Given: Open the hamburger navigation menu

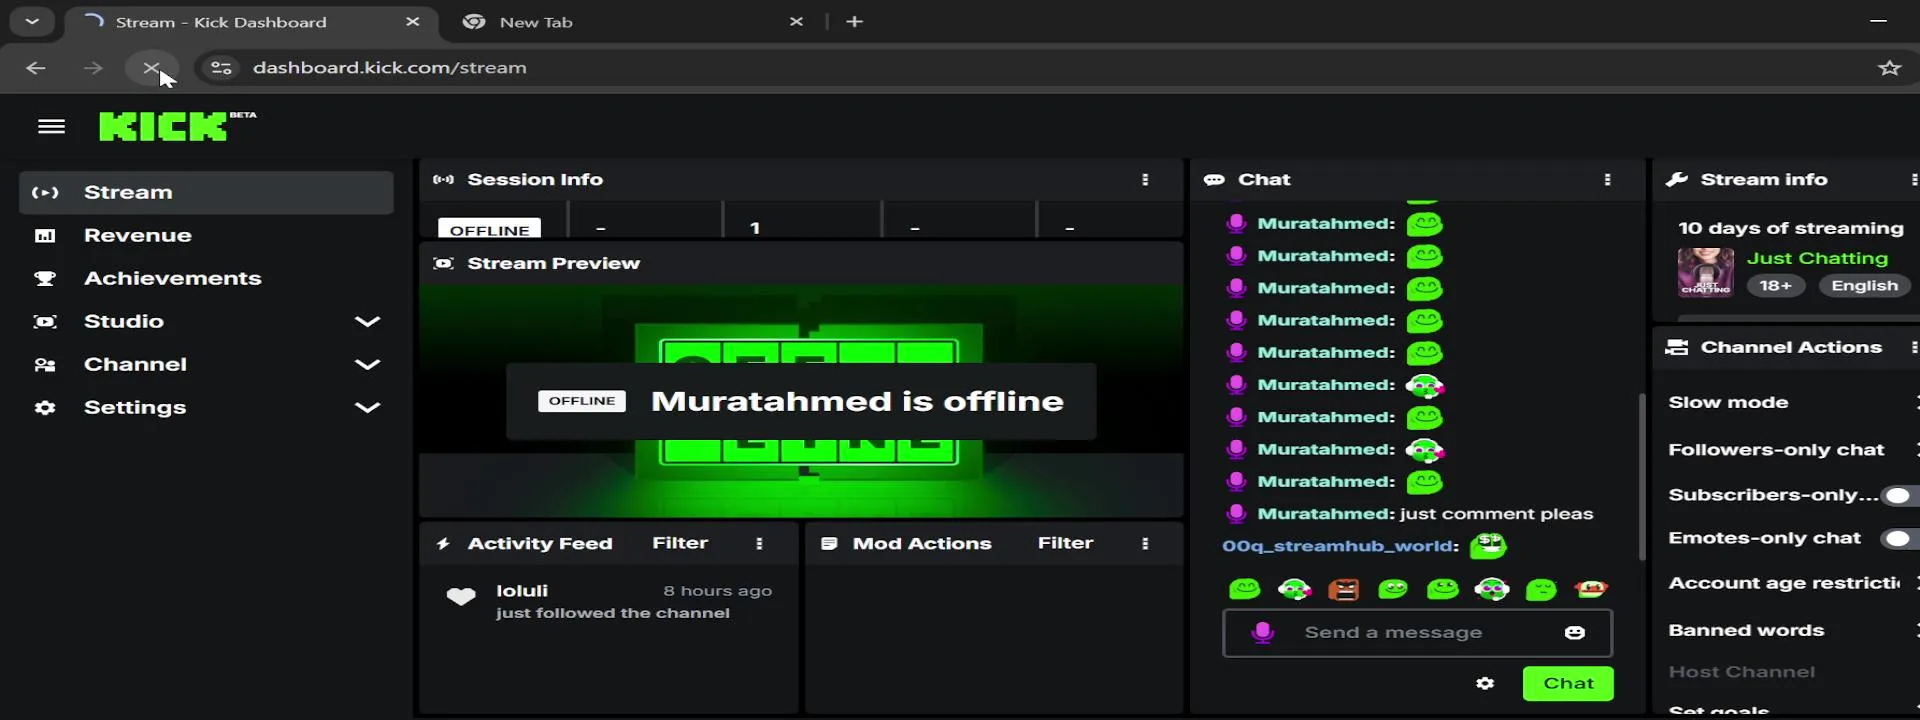Looking at the screenshot, I should click(51, 127).
